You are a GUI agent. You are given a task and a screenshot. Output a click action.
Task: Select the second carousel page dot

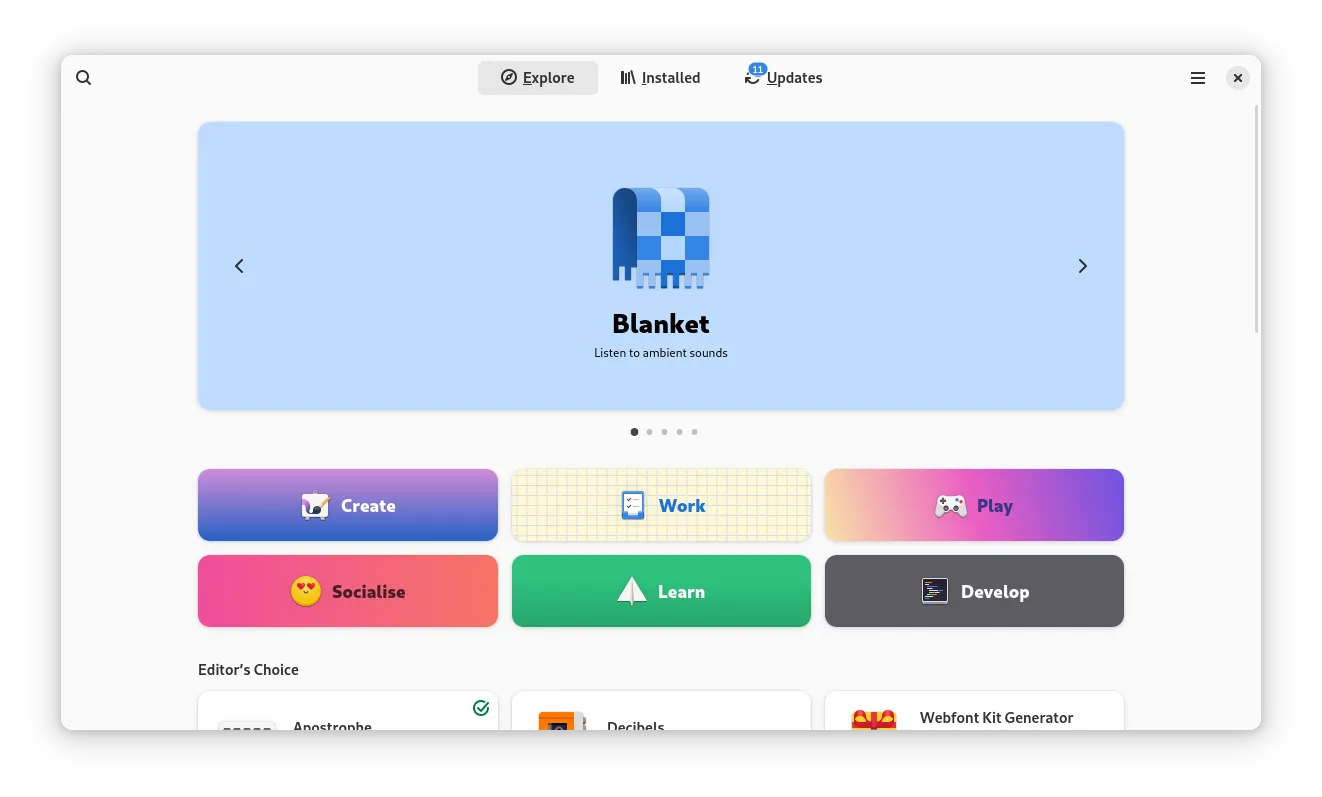pos(649,432)
